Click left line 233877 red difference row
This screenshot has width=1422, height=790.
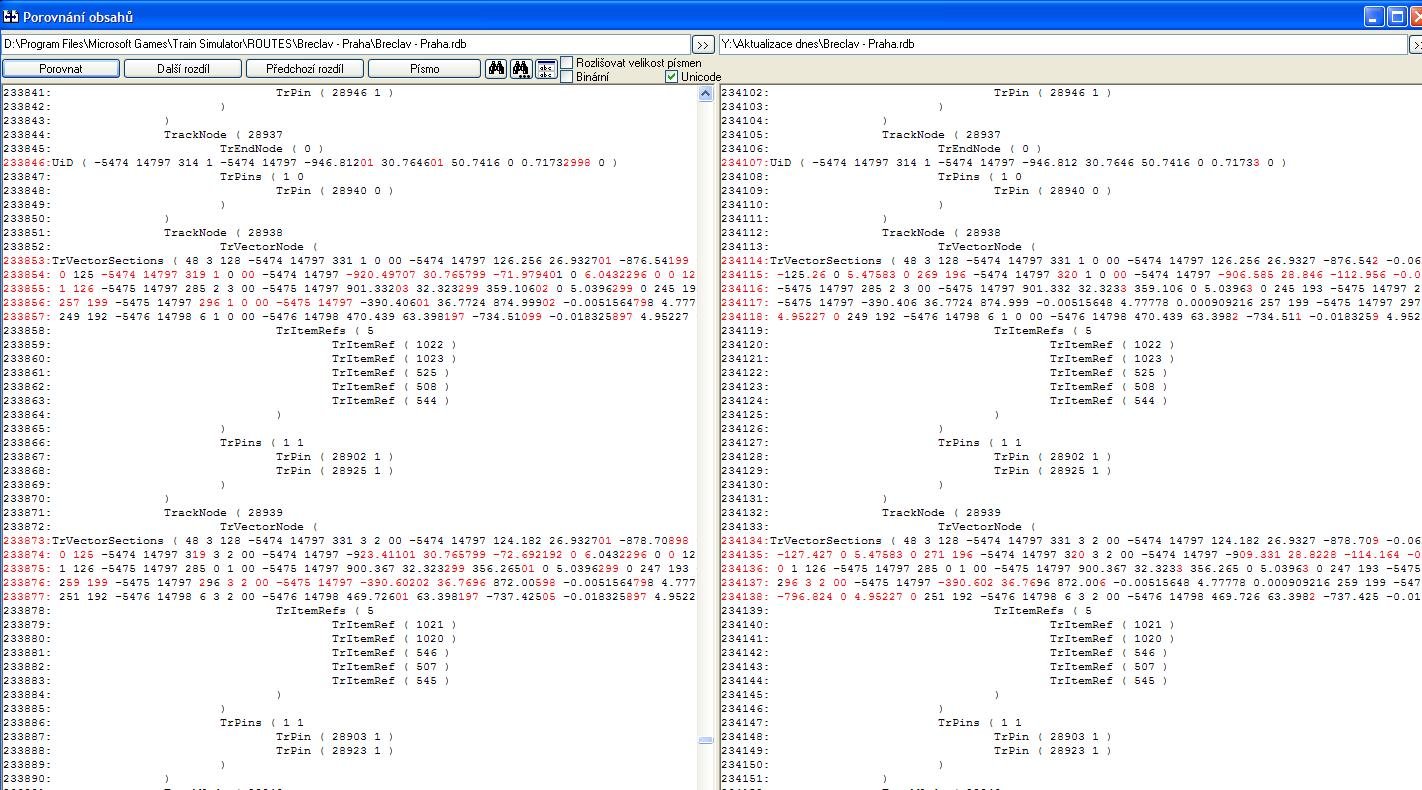[350, 597]
